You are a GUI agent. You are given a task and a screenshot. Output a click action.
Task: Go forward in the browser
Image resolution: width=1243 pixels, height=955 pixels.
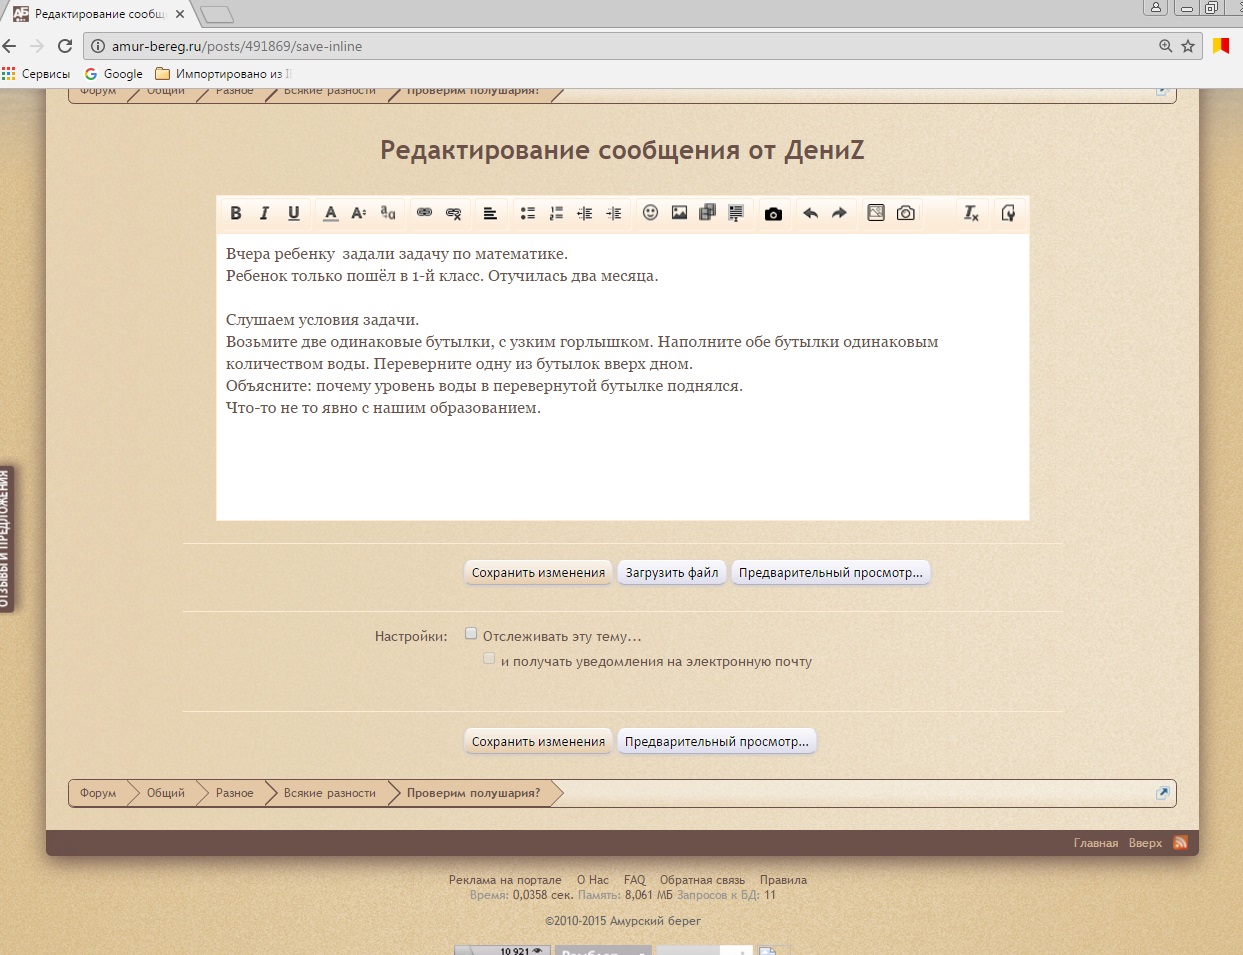coord(37,46)
